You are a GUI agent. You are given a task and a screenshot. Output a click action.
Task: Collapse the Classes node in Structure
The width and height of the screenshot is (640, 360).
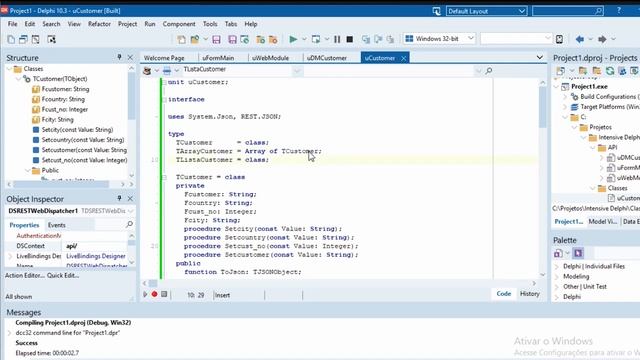(x=9, y=69)
